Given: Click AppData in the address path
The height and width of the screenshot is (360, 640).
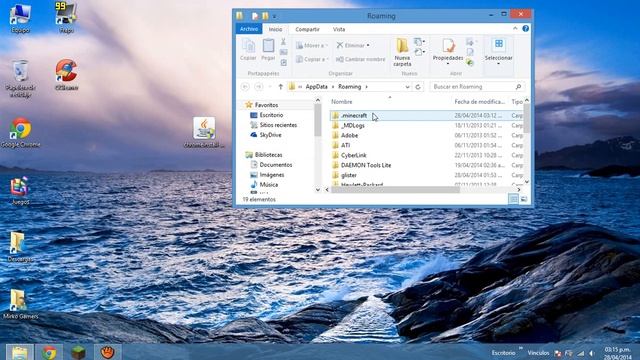Looking at the screenshot, I should tap(316, 87).
